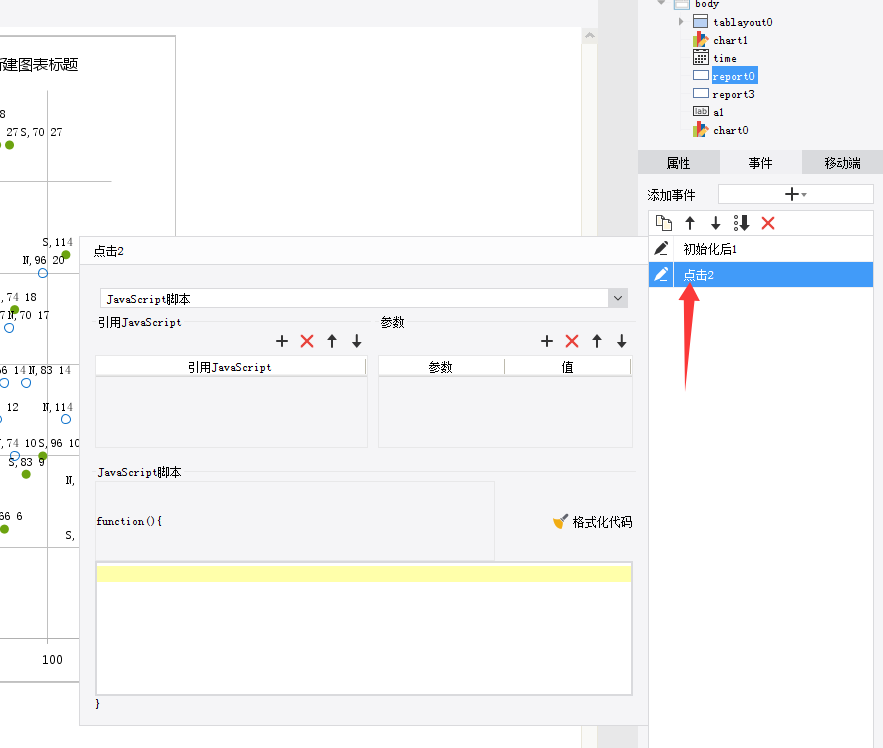
Task: Move the parameter up
Action: coord(597,341)
